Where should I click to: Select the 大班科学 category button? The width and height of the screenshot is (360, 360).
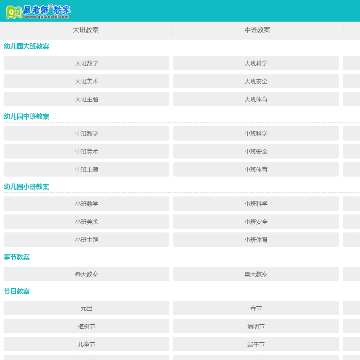pyautogui.click(x=256, y=63)
